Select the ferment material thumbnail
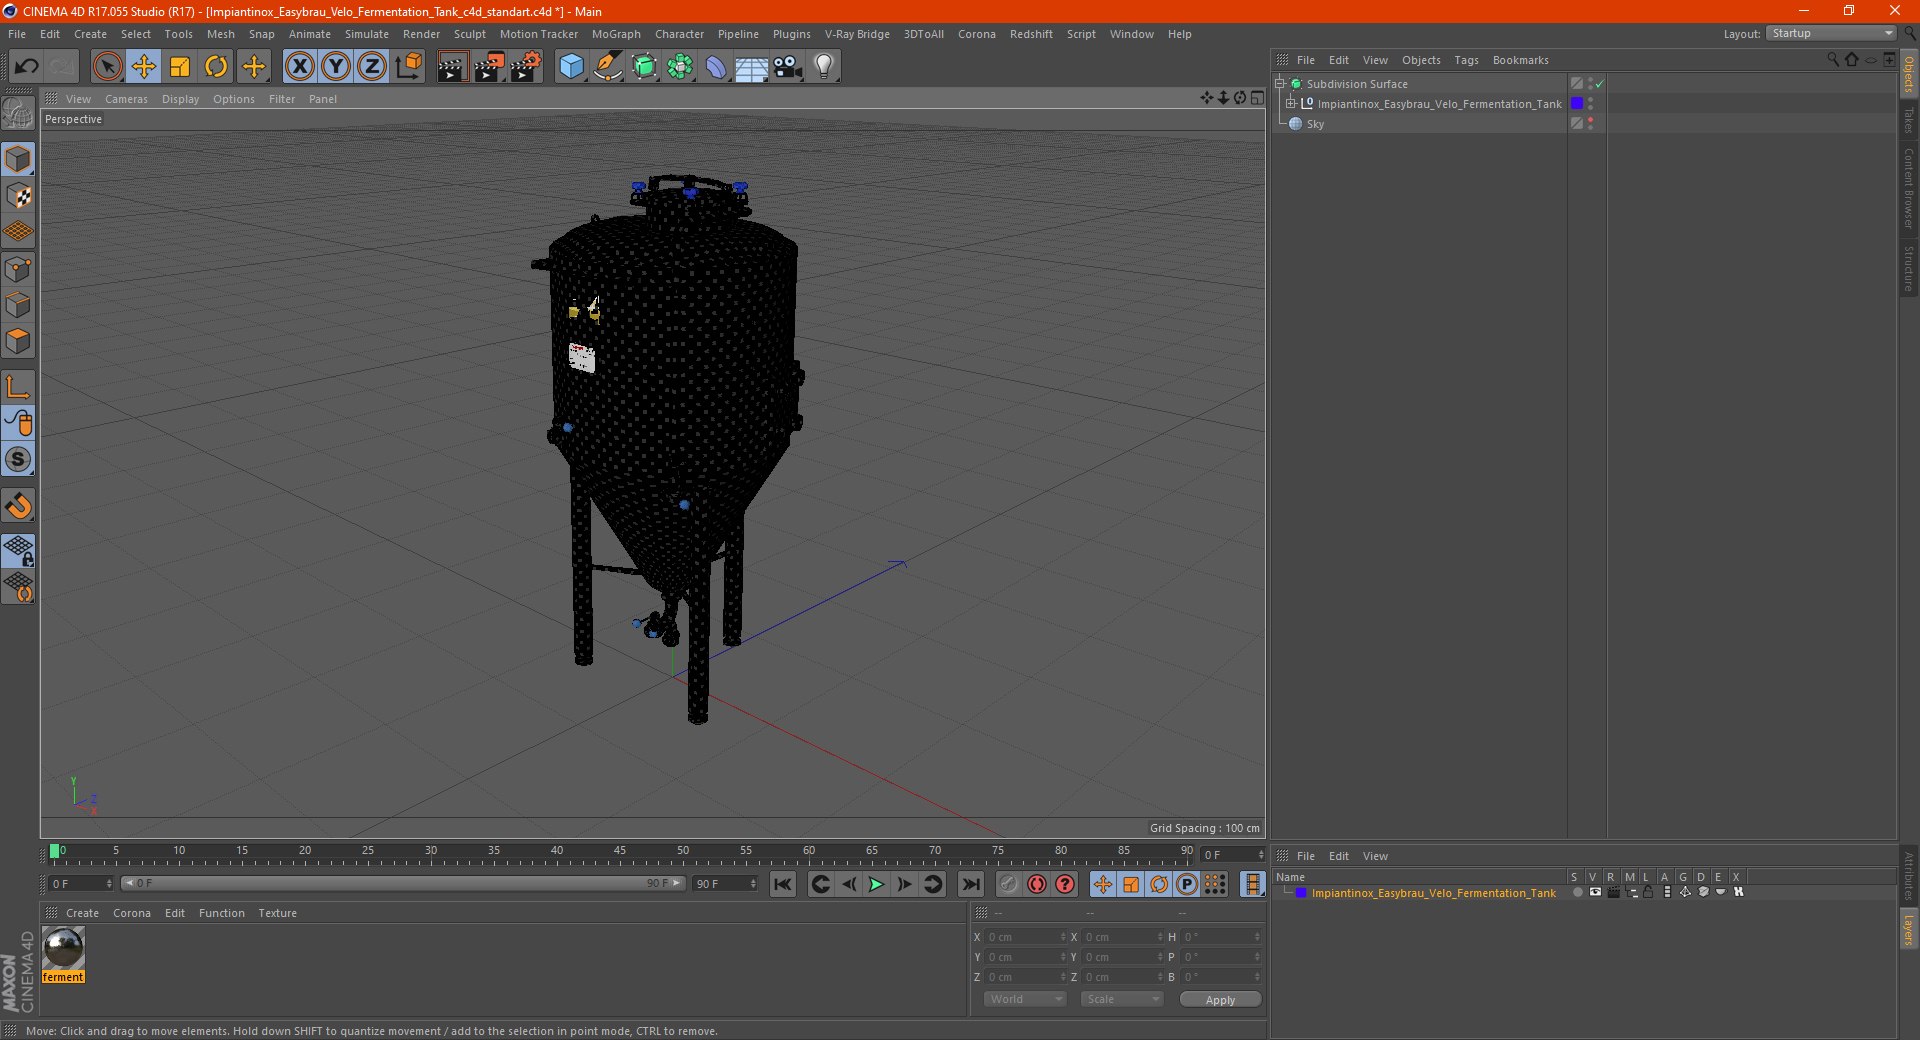 pyautogui.click(x=63, y=947)
